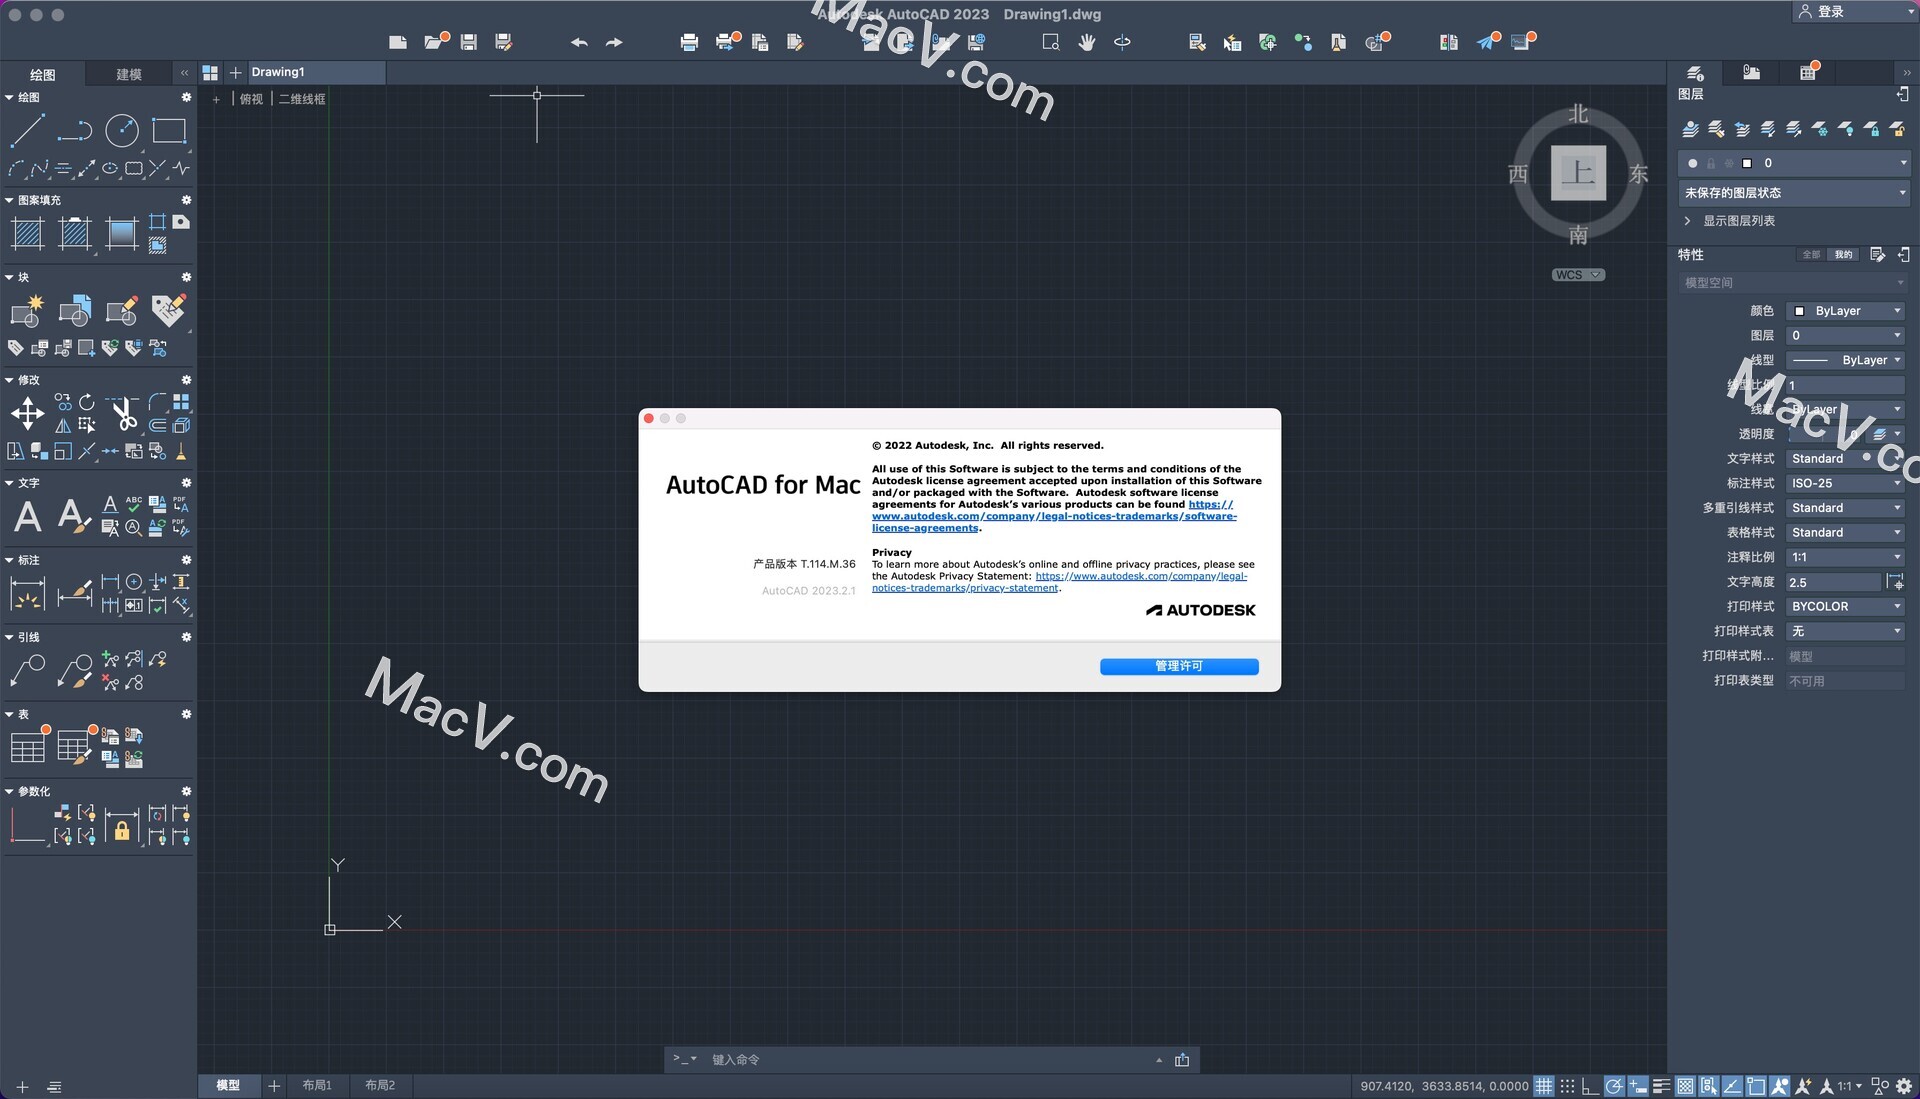This screenshot has width=1920, height=1099.
Task: Open the WCS coordinate system dropdown
Action: [1578, 275]
